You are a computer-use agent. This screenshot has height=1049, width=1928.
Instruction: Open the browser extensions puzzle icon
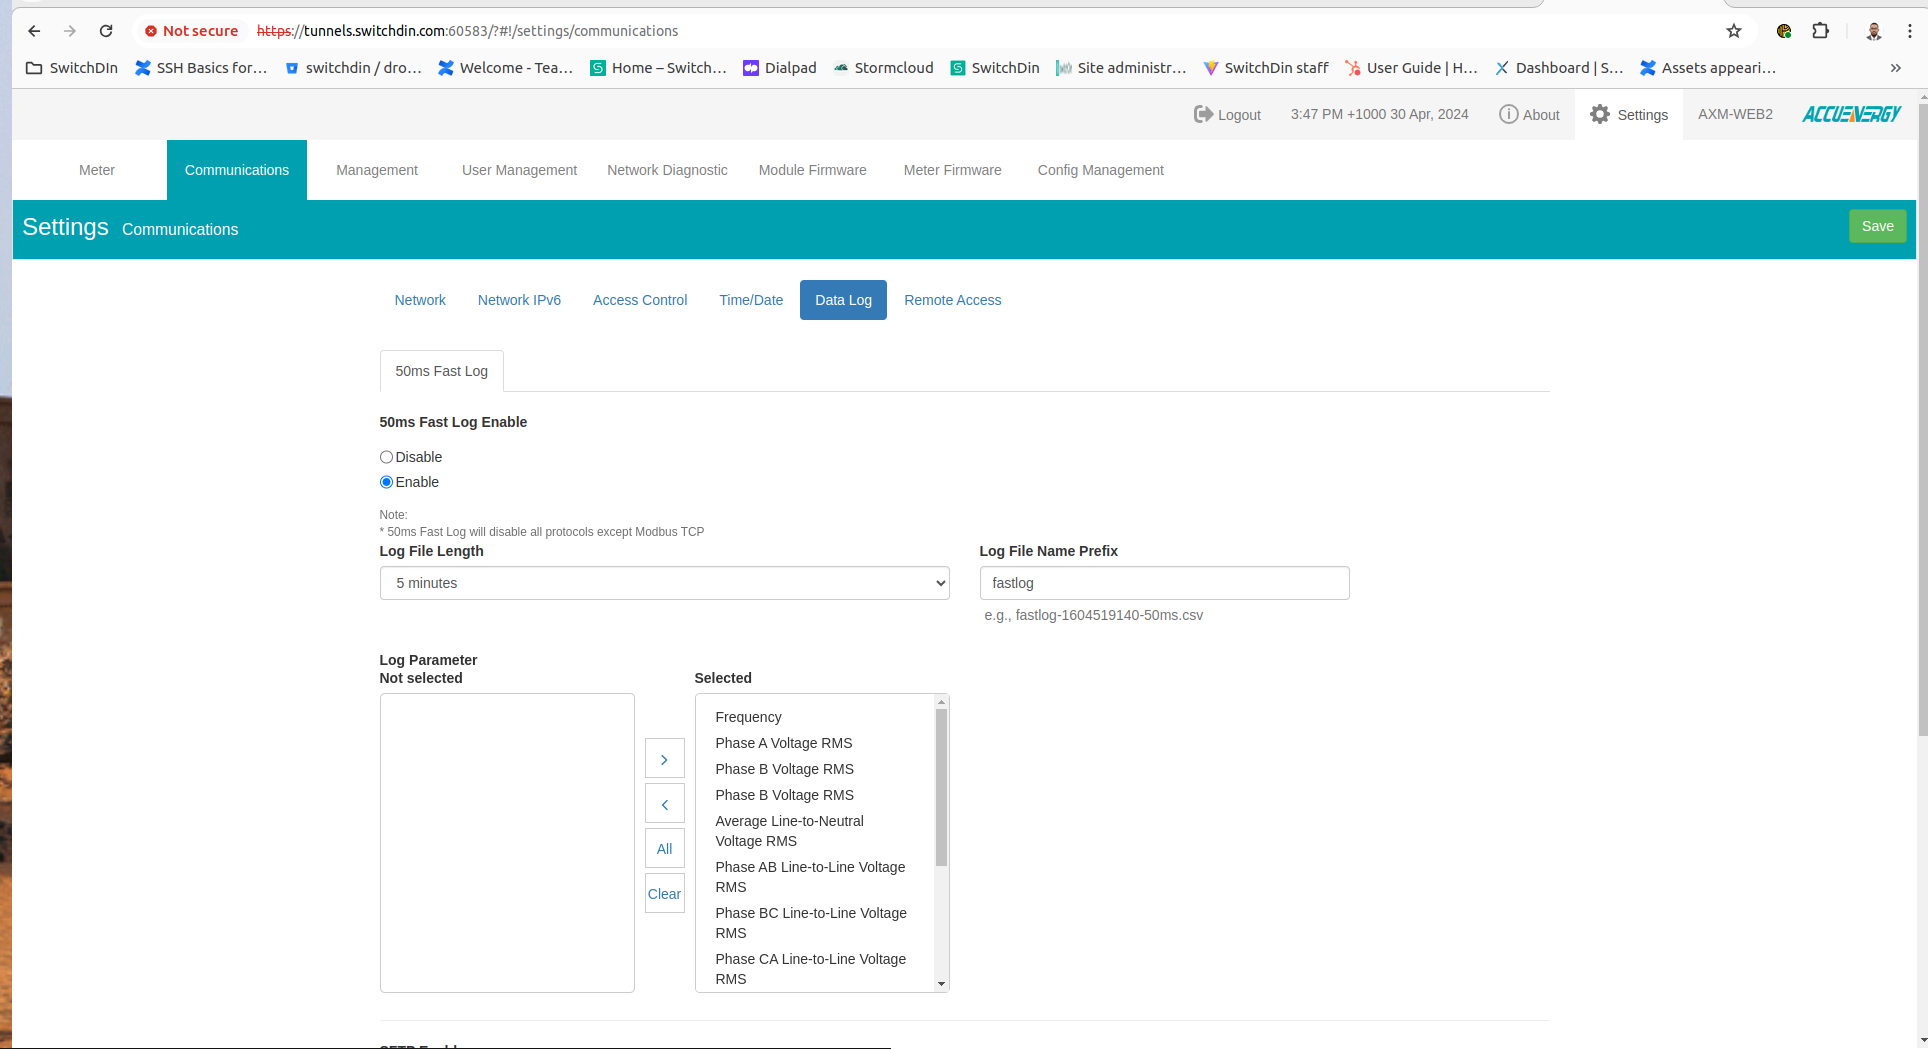click(1820, 31)
